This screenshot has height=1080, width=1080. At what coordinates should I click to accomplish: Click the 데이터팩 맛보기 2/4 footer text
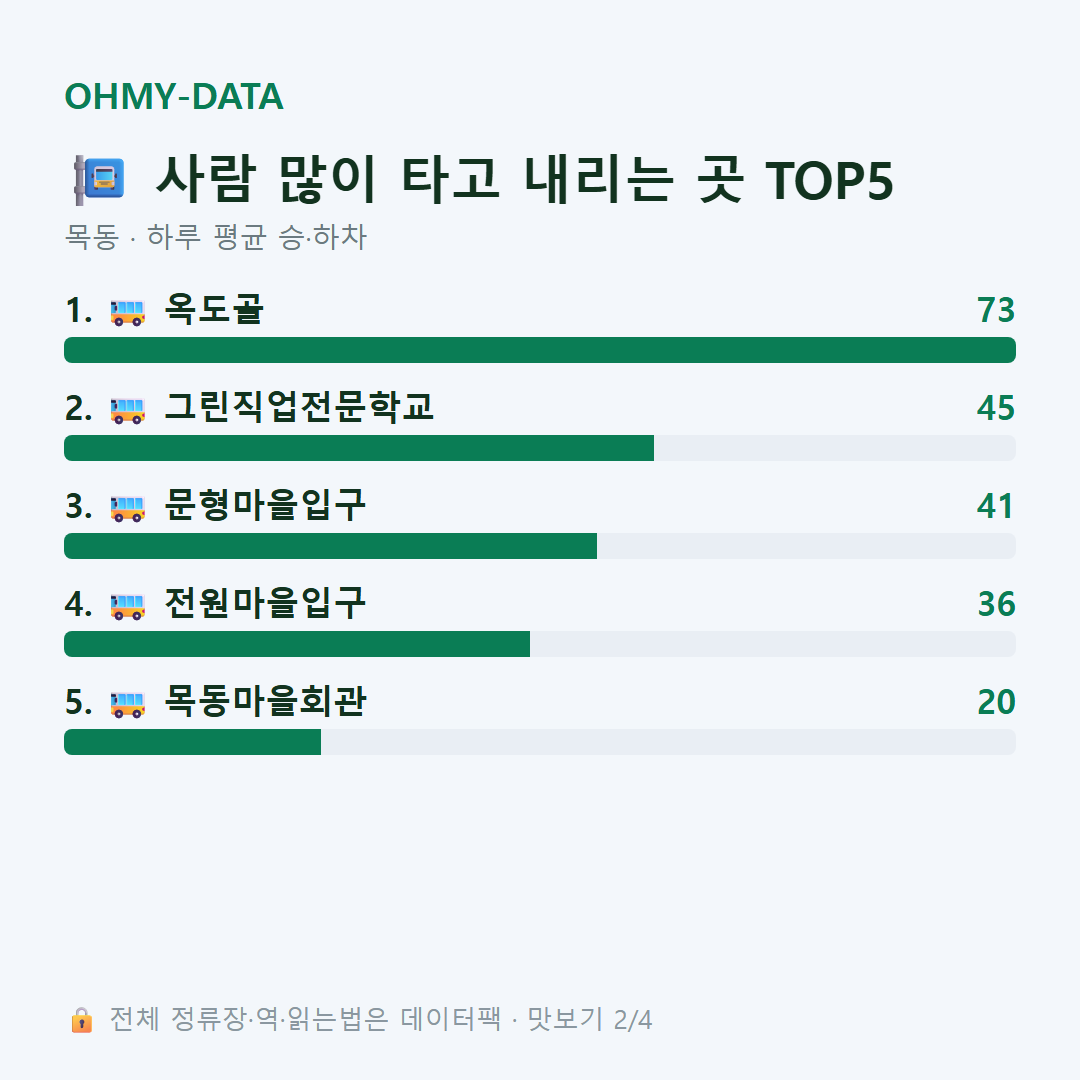coord(526,1019)
